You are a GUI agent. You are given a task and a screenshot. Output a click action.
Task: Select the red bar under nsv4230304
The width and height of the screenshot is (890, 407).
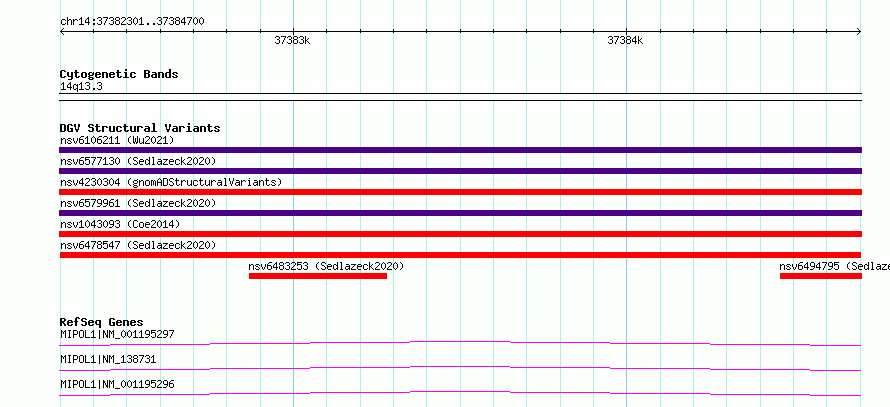(460, 192)
